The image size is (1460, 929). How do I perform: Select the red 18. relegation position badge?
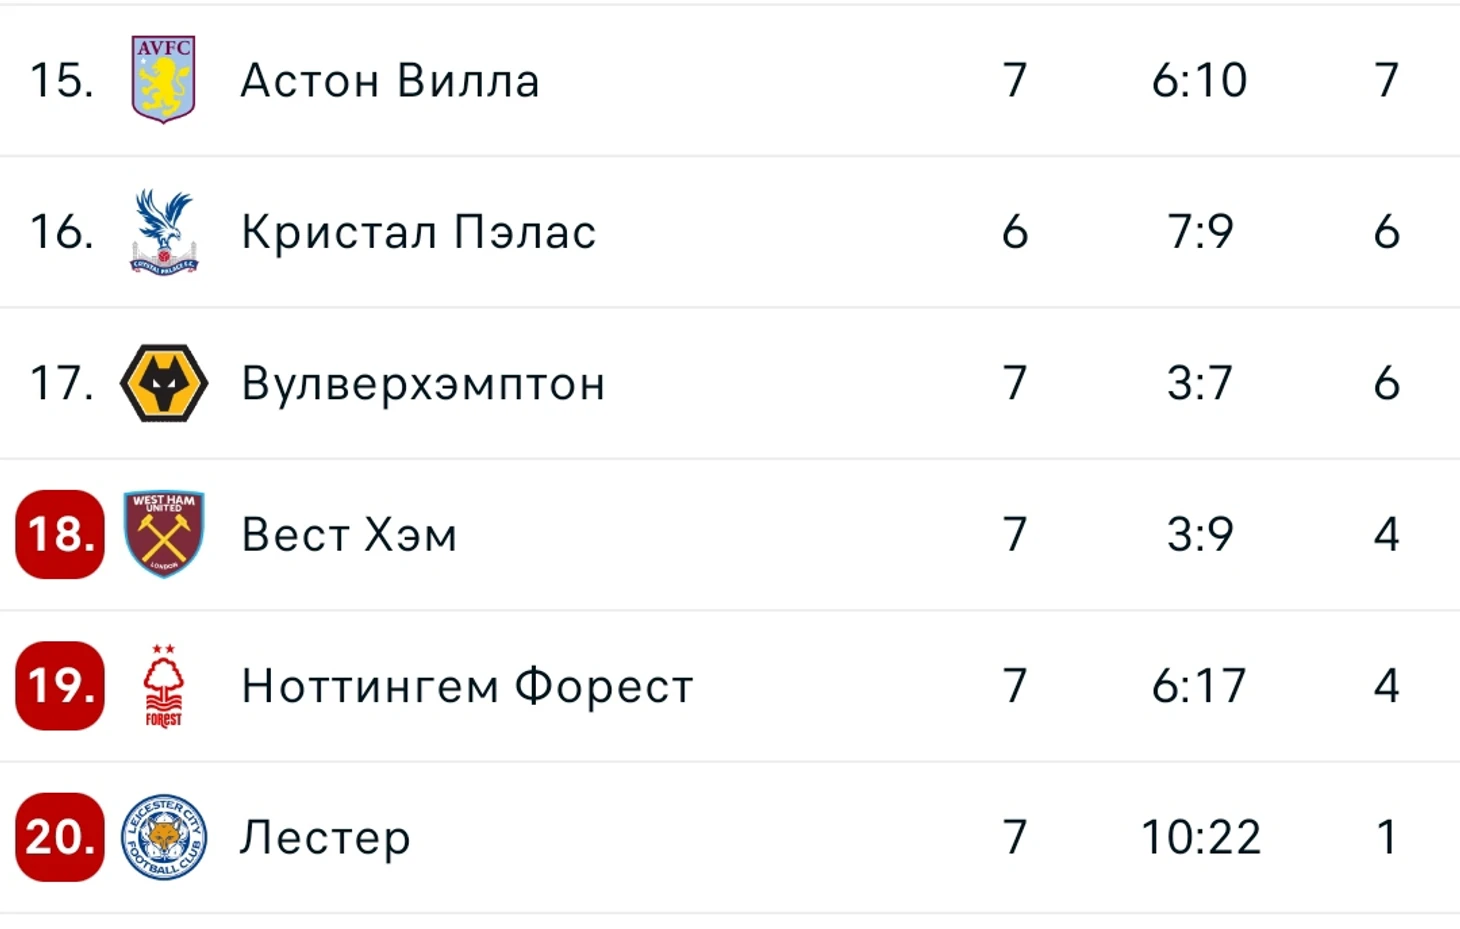(x=60, y=534)
